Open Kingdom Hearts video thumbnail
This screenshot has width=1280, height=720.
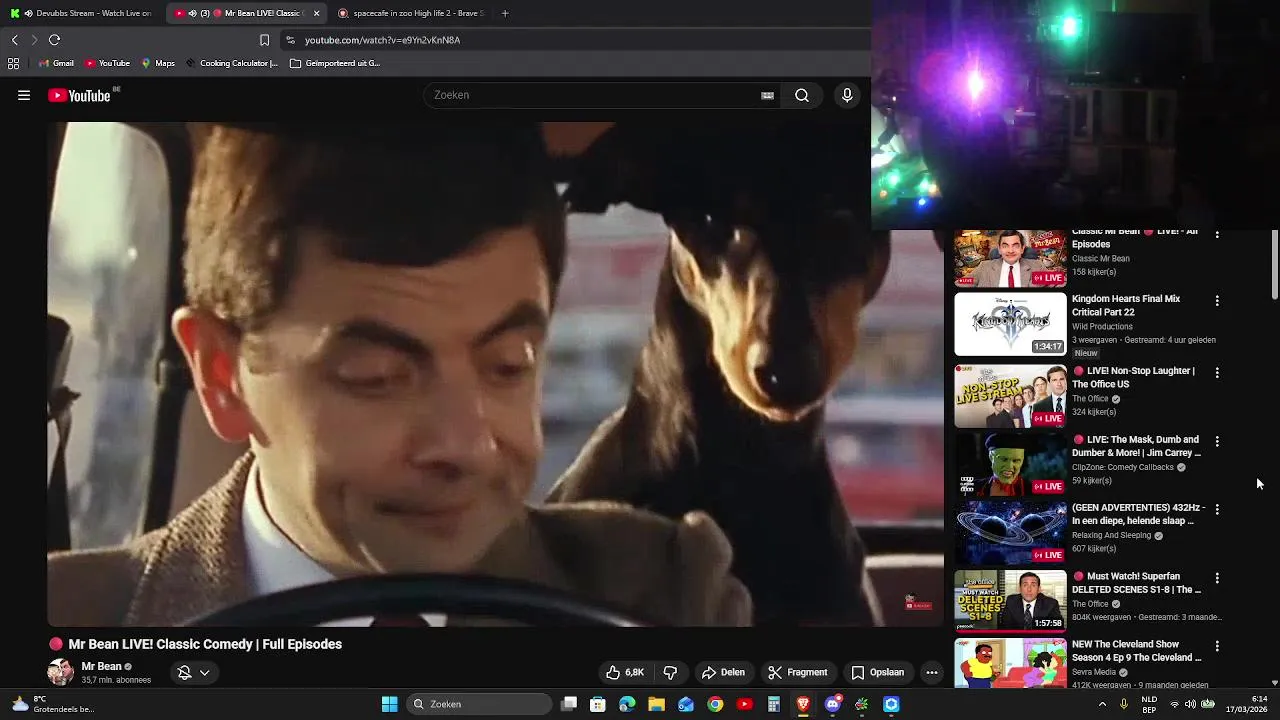pos(1010,324)
